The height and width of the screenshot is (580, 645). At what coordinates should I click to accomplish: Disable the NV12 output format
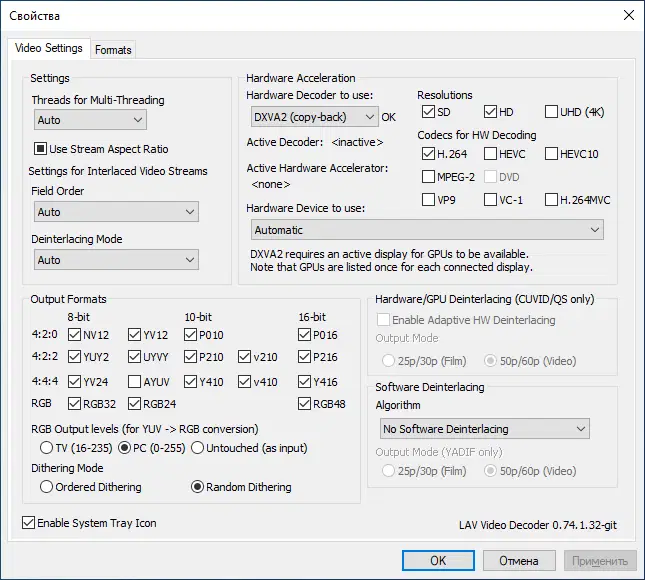point(75,335)
